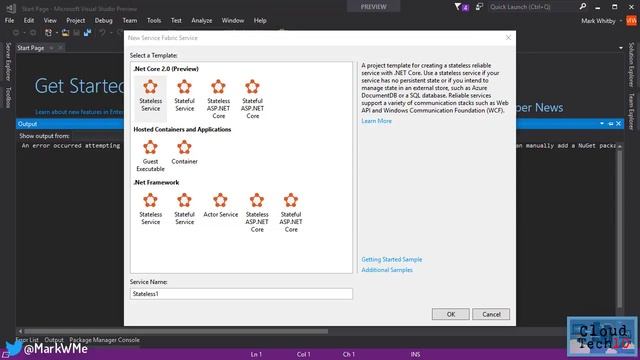
Task: Open the Debug menu
Action: 103,20
